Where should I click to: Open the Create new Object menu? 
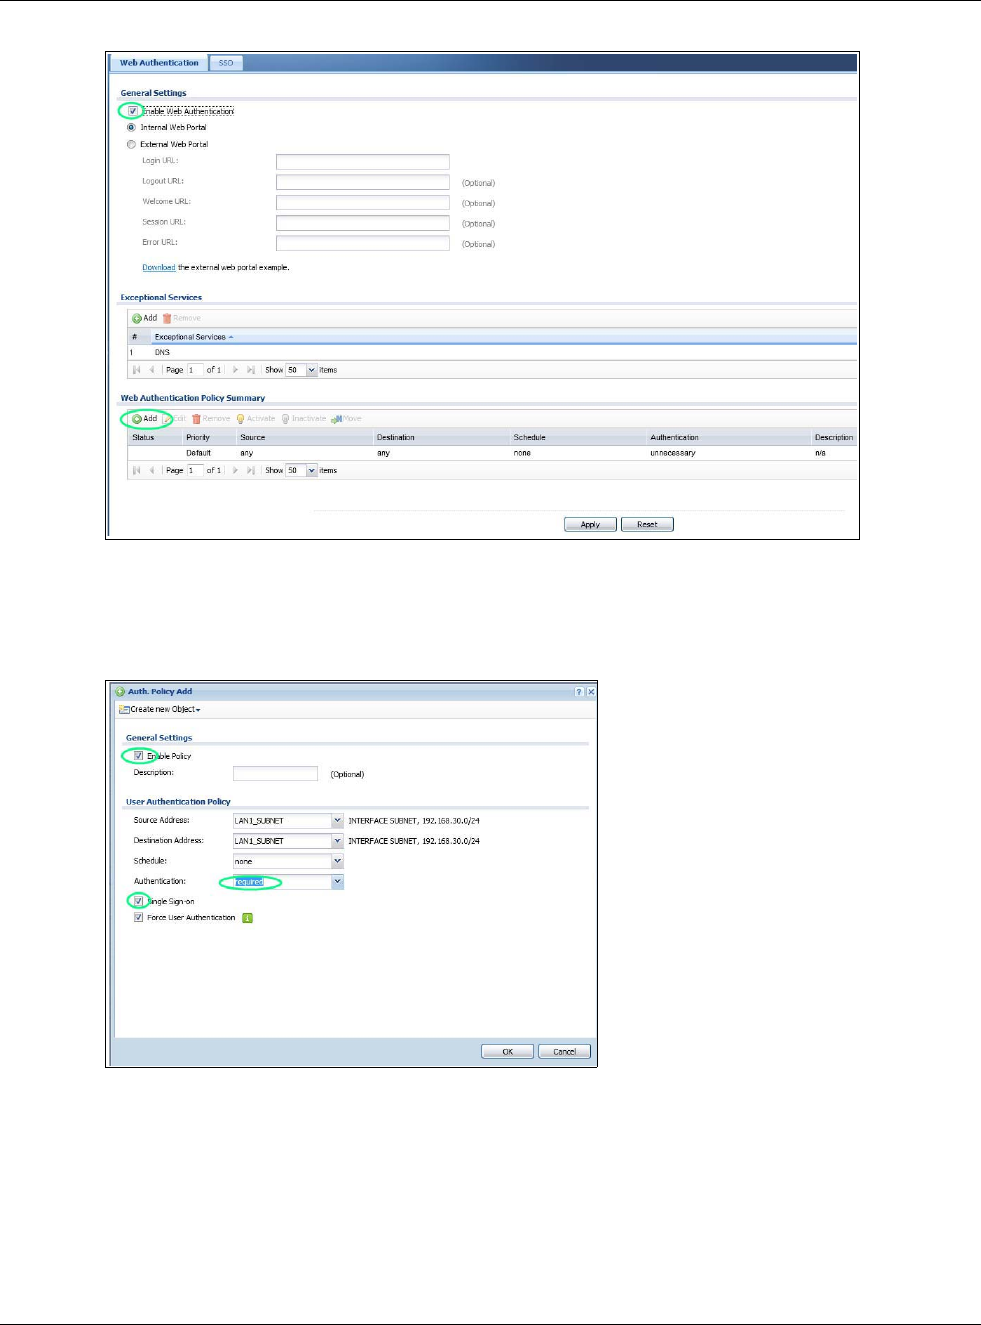click(159, 709)
